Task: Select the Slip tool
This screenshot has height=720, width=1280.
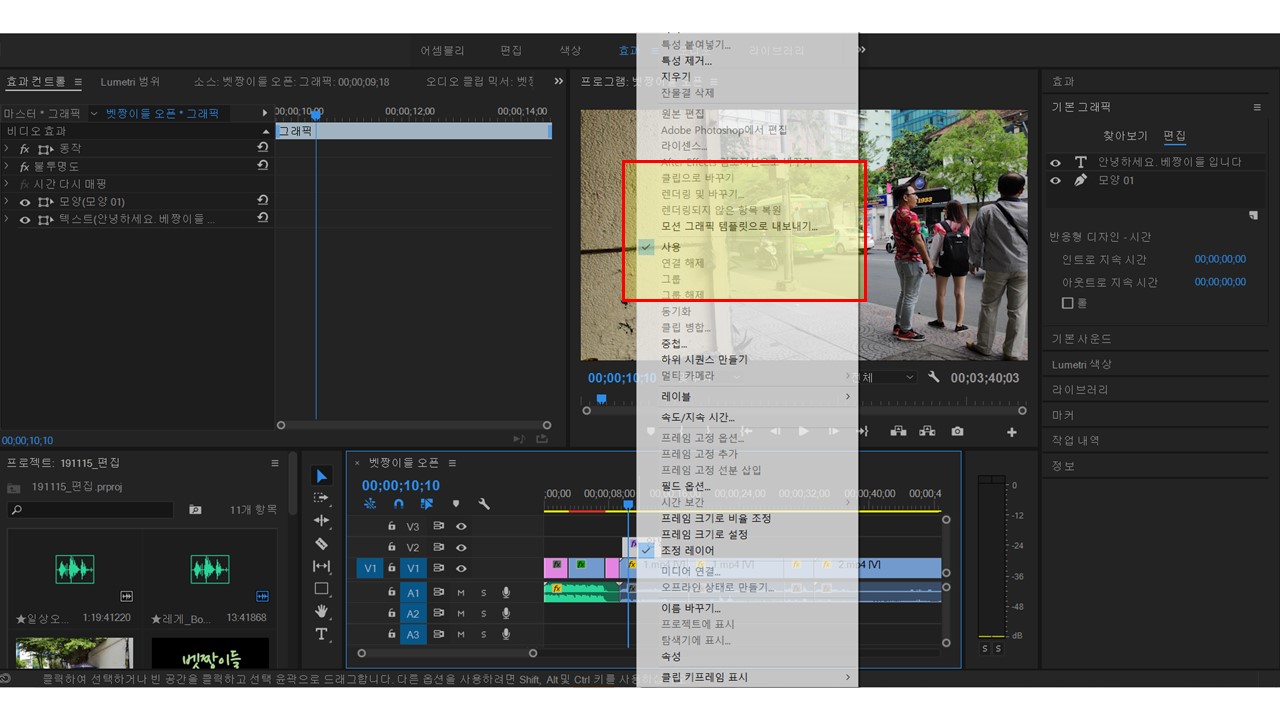Action: 321,567
